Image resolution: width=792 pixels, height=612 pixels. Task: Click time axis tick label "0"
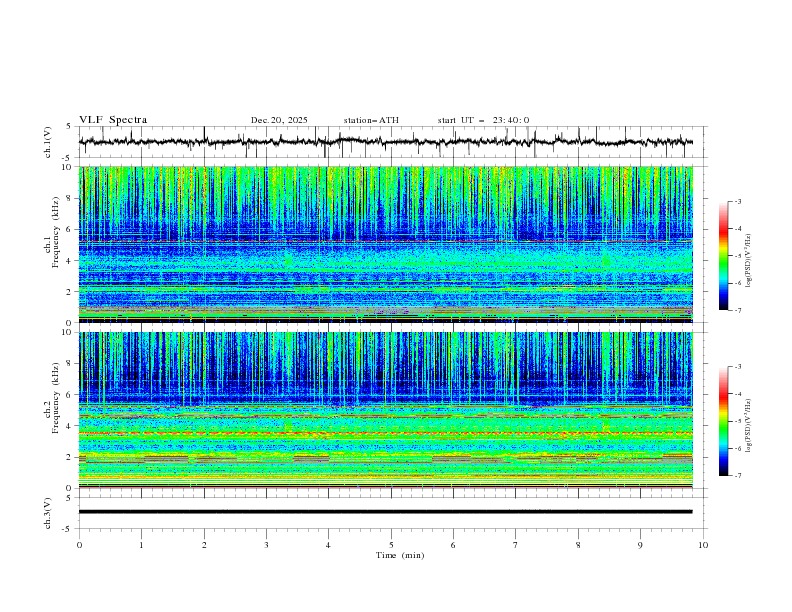tap(79, 545)
